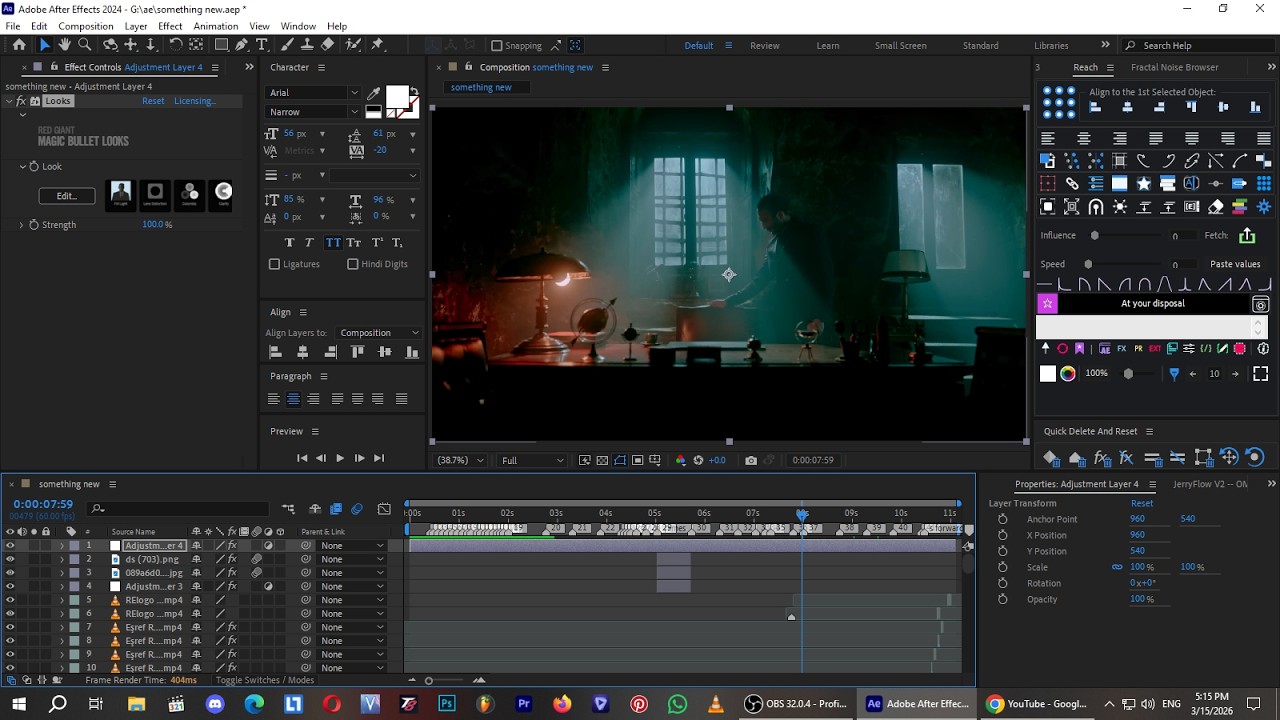Center-align text in Paragraph panel
Screen dimensions: 1280x720
pyautogui.click(x=293, y=399)
